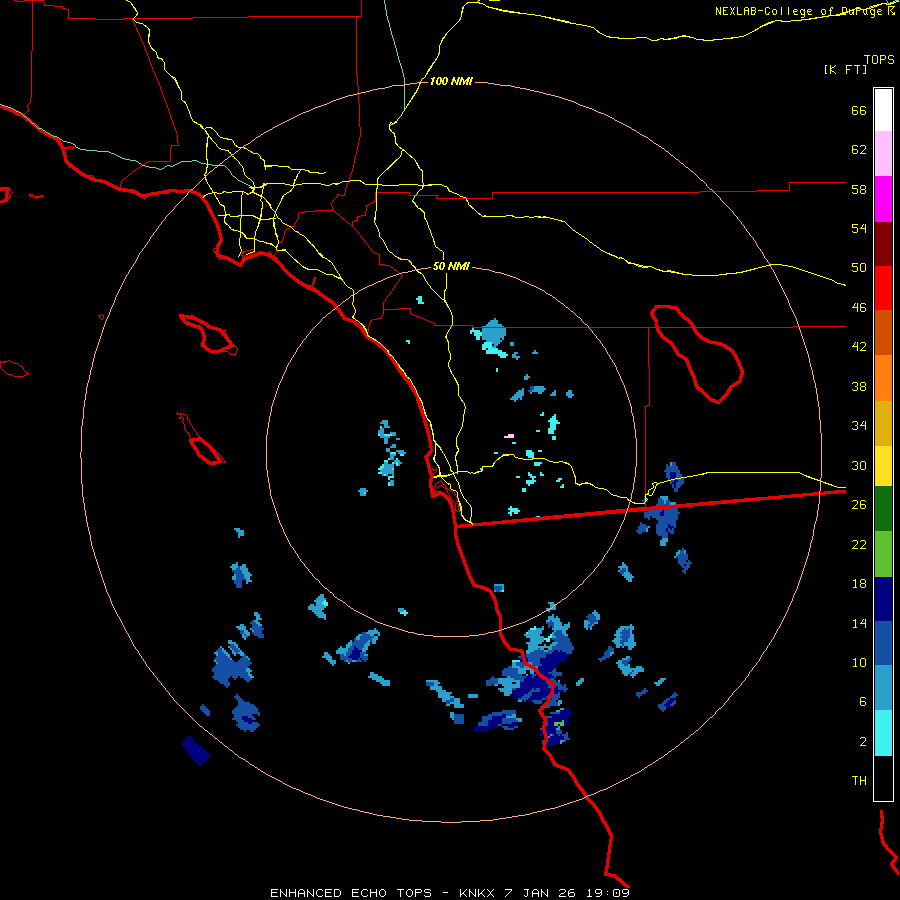Select the light green legend swatch
This screenshot has height=900, width=900.
click(x=883, y=554)
